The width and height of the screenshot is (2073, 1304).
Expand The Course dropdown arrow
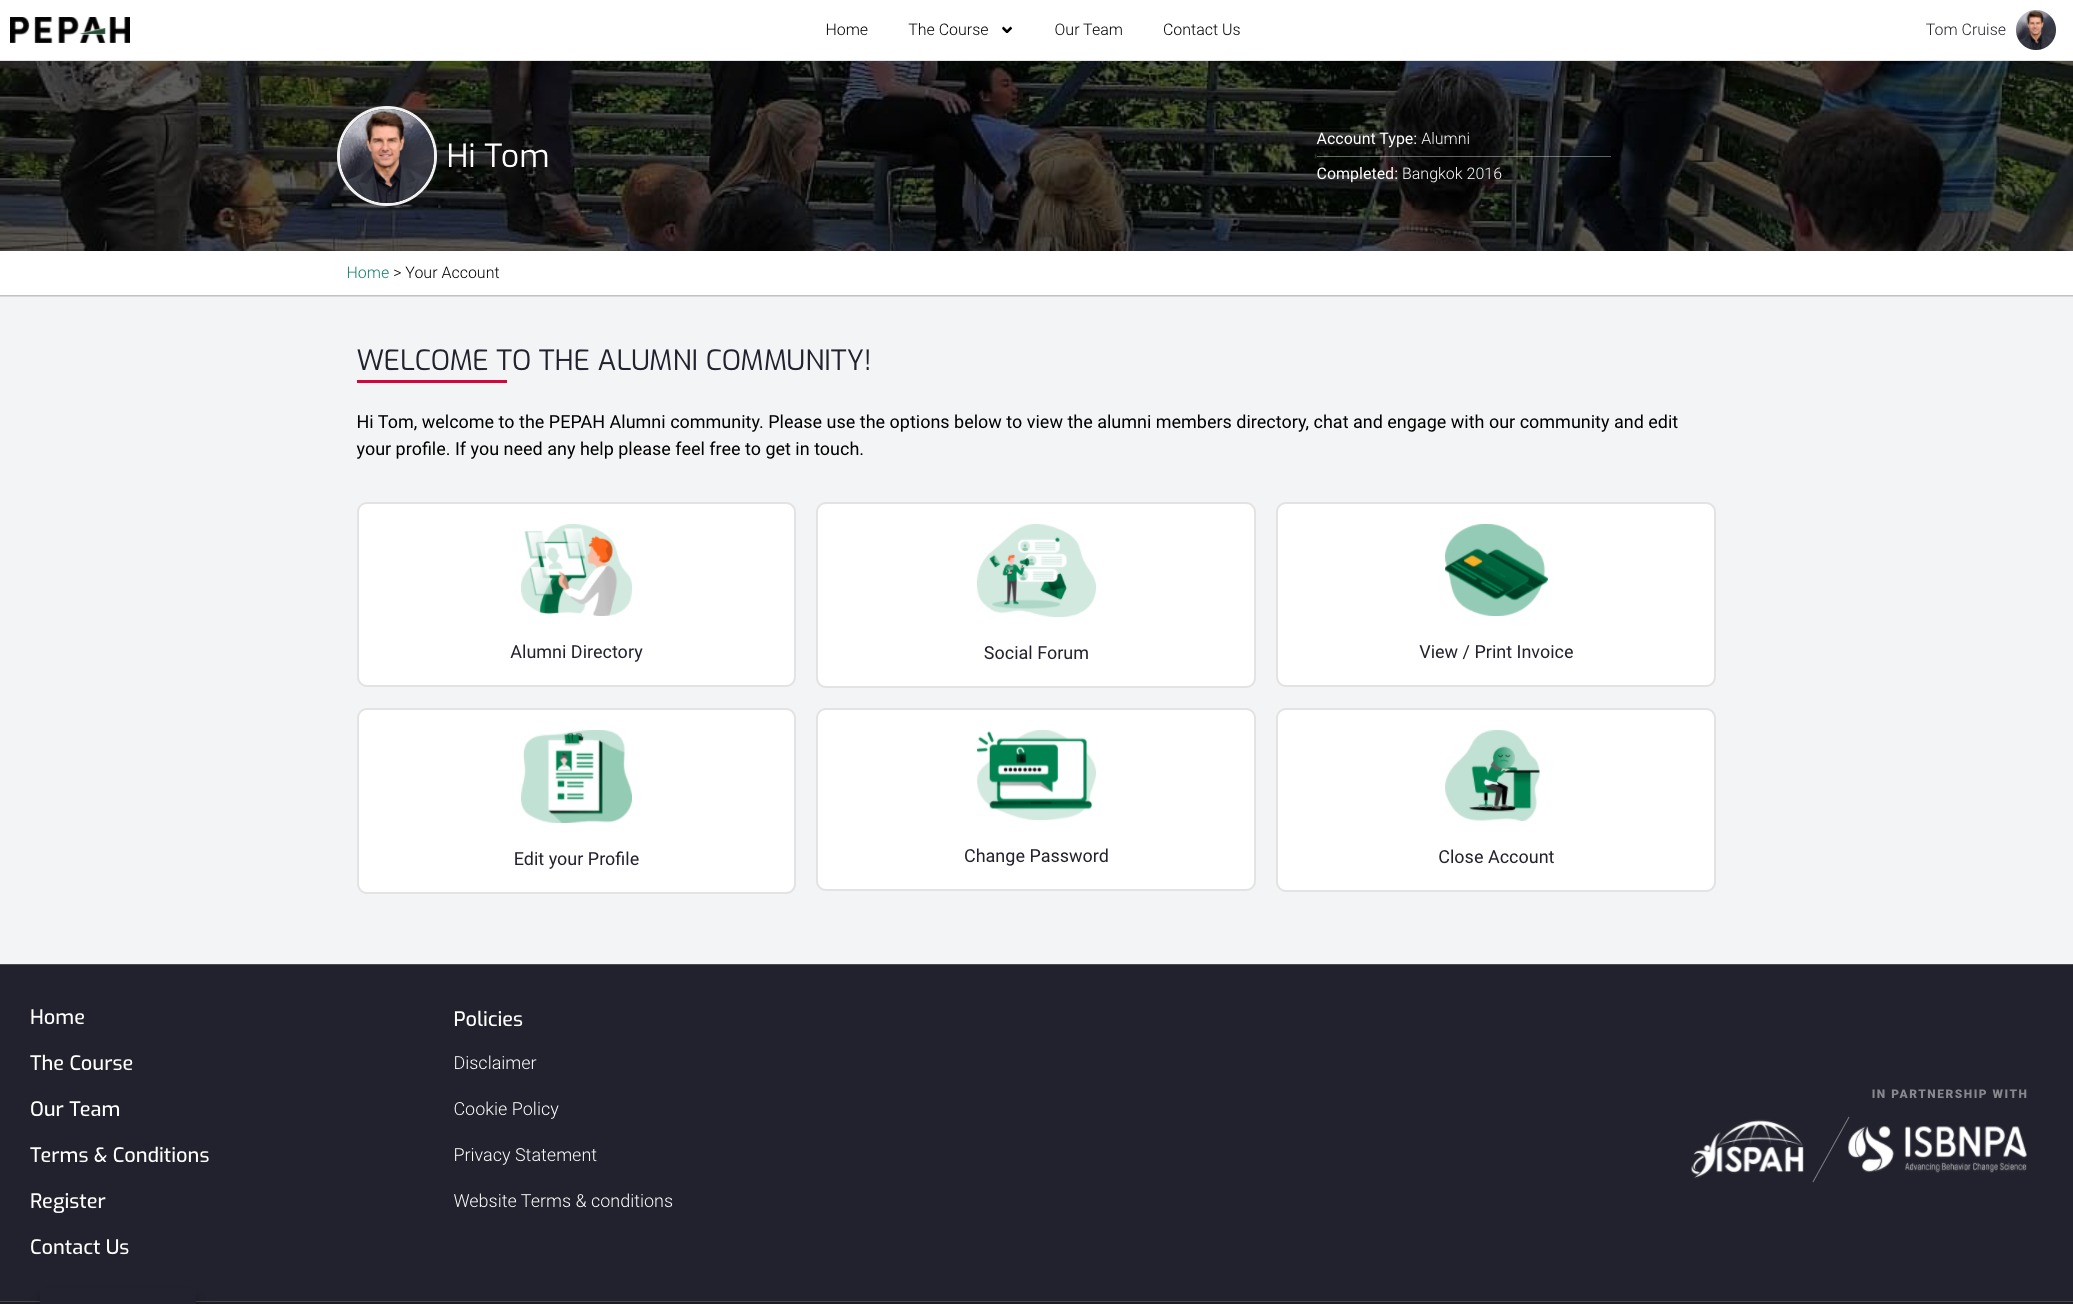tap(1007, 30)
